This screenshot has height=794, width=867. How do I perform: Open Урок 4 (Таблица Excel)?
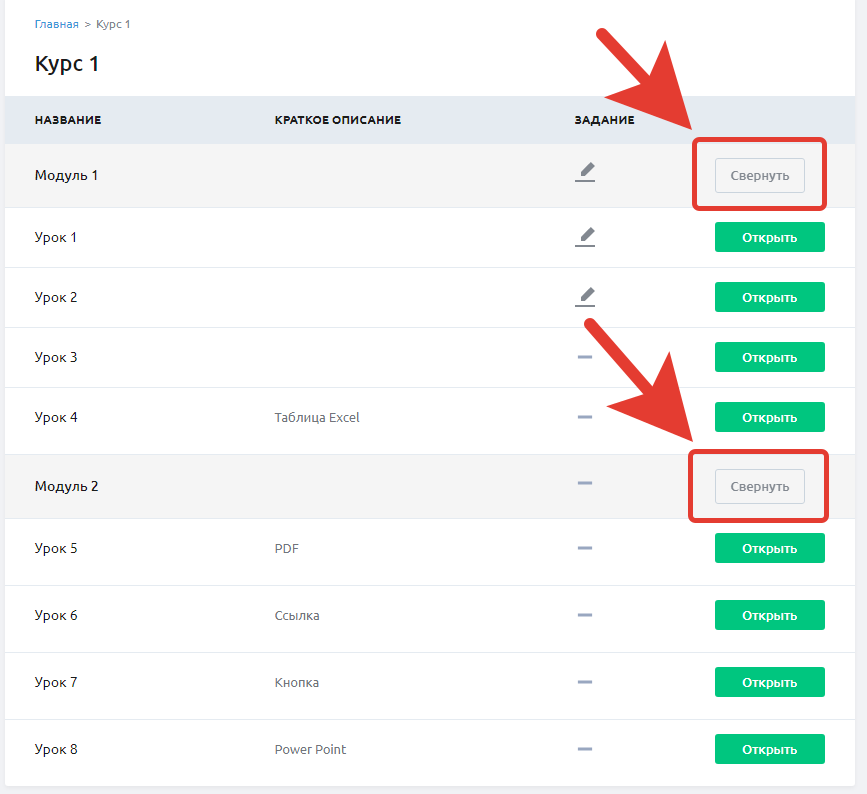tap(770, 417)
